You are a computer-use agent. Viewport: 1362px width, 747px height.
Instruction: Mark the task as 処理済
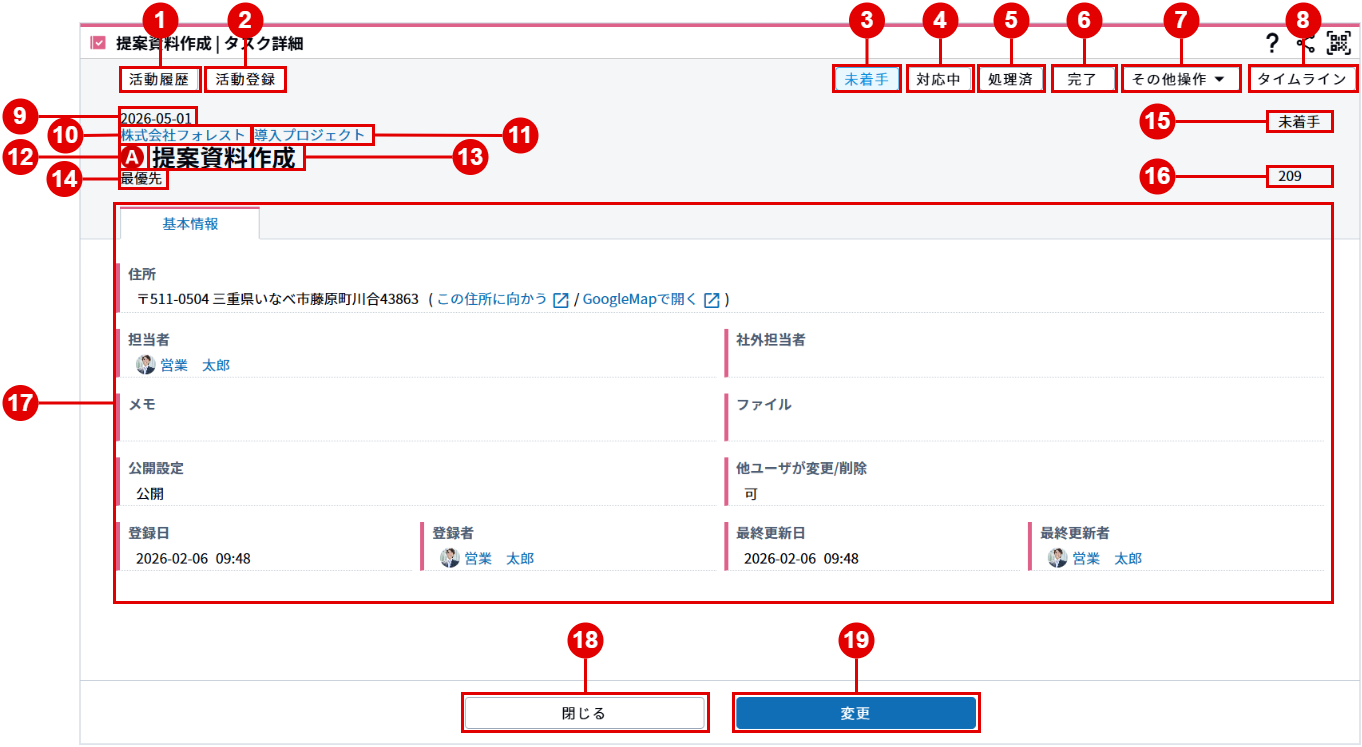1010,79
